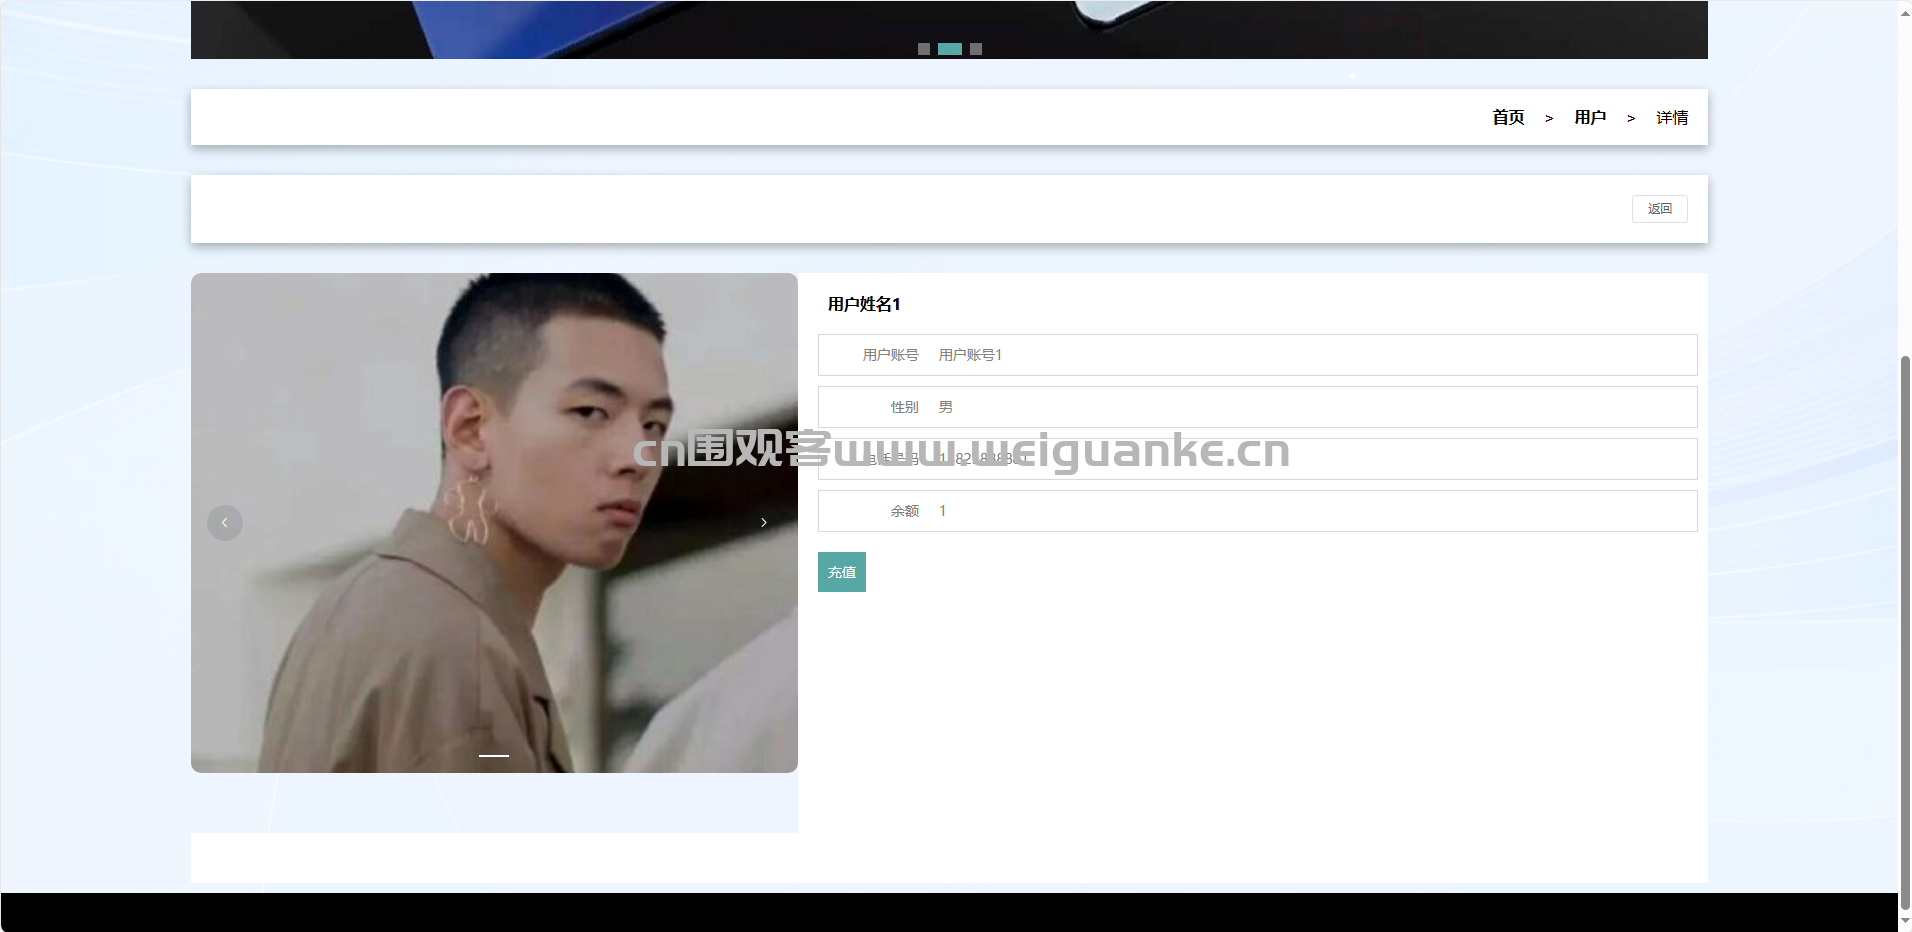This screenshot has height=932, width=1912.
Task: Select the active teal banner slide indicator
Action: (x=950, y=49)
